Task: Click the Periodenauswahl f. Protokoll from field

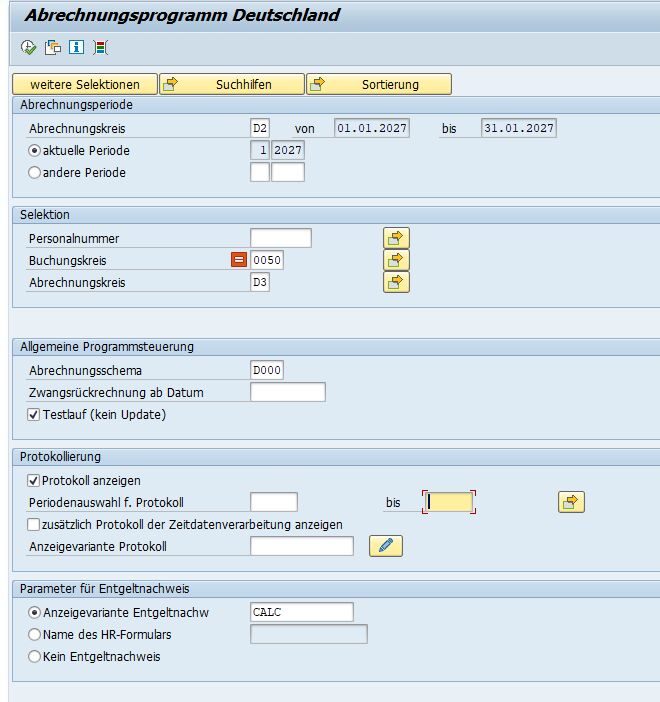Action: tap(274, 502)
